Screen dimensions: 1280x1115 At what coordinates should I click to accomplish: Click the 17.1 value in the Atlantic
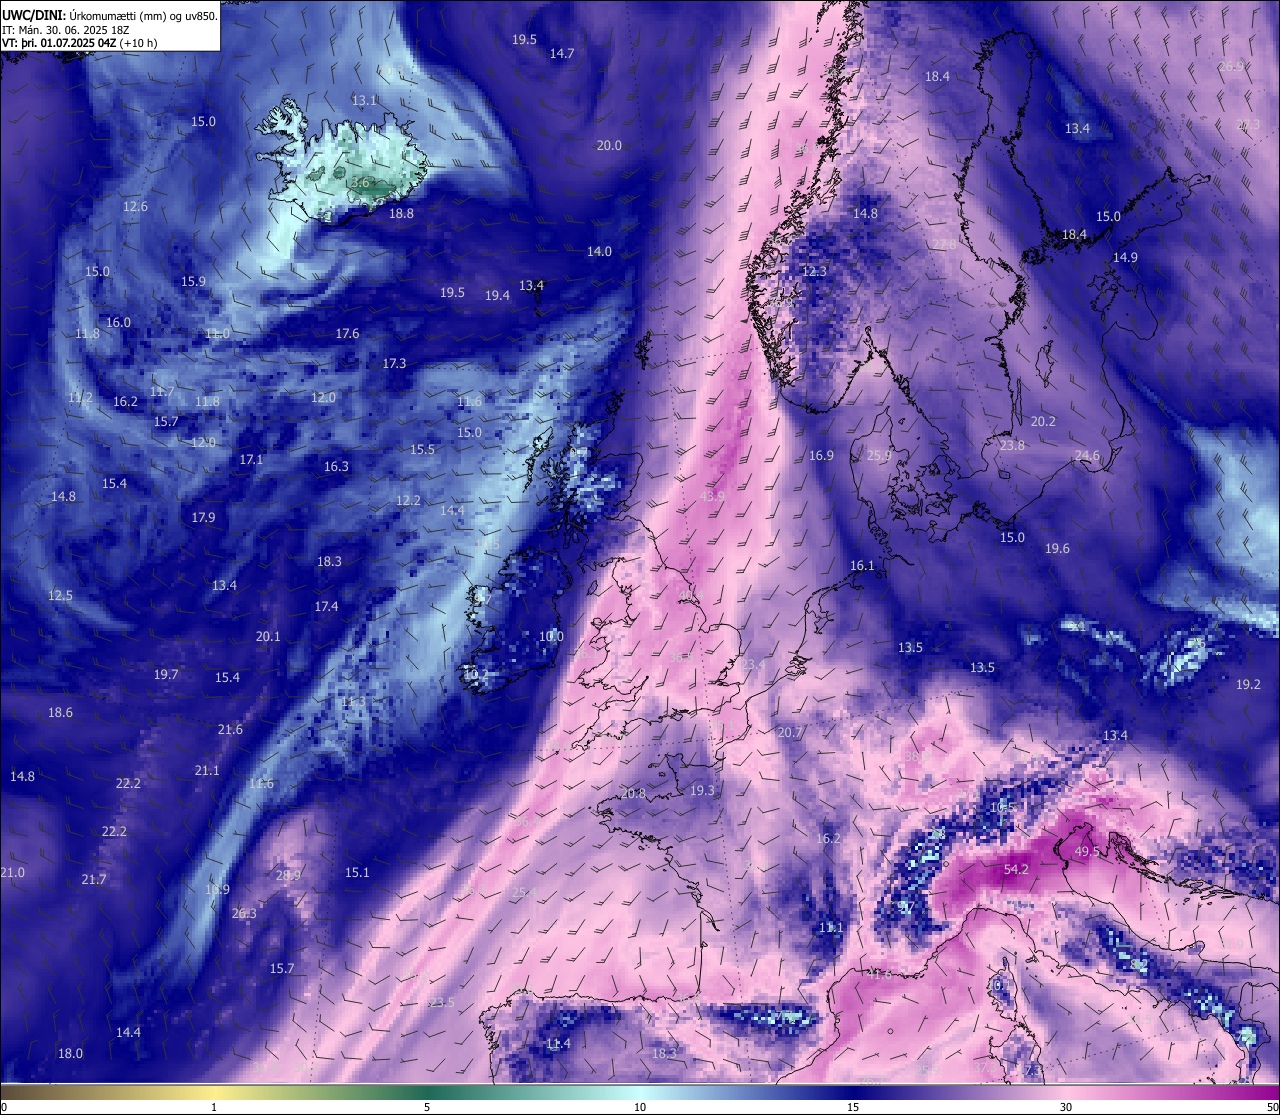[251, 459]
